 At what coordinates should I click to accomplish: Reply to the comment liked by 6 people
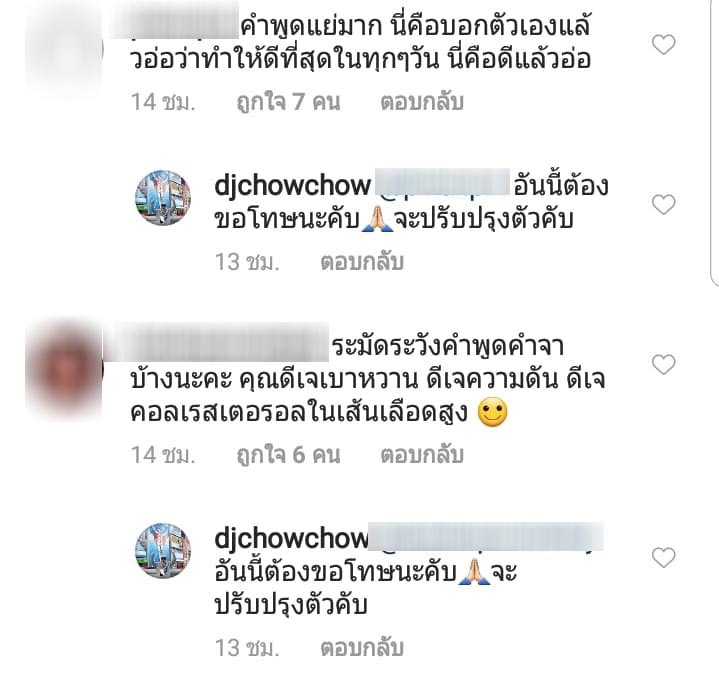pyautogui.click(x=422, y=455)
